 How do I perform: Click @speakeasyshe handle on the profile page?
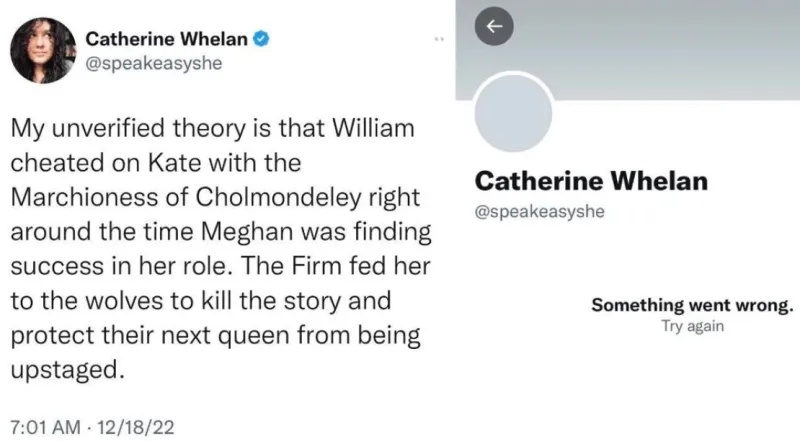click(540, 211)
